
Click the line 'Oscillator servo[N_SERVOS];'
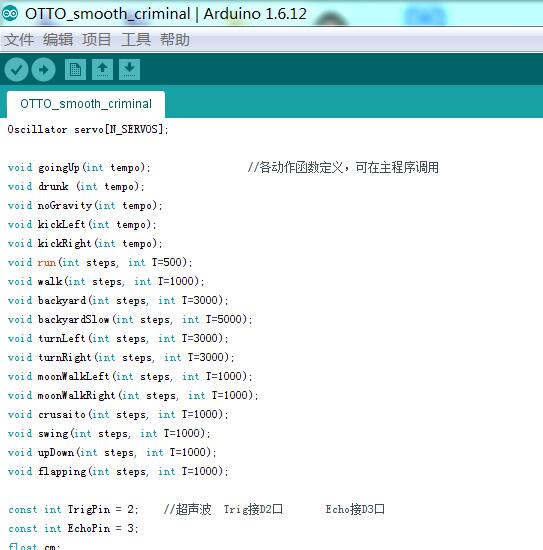(88, 129)
